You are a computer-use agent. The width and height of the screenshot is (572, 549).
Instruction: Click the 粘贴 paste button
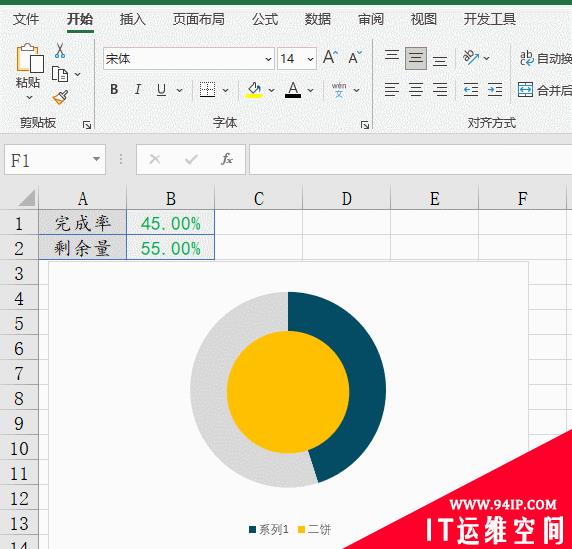pyautogui.click(x=28, y=71)
